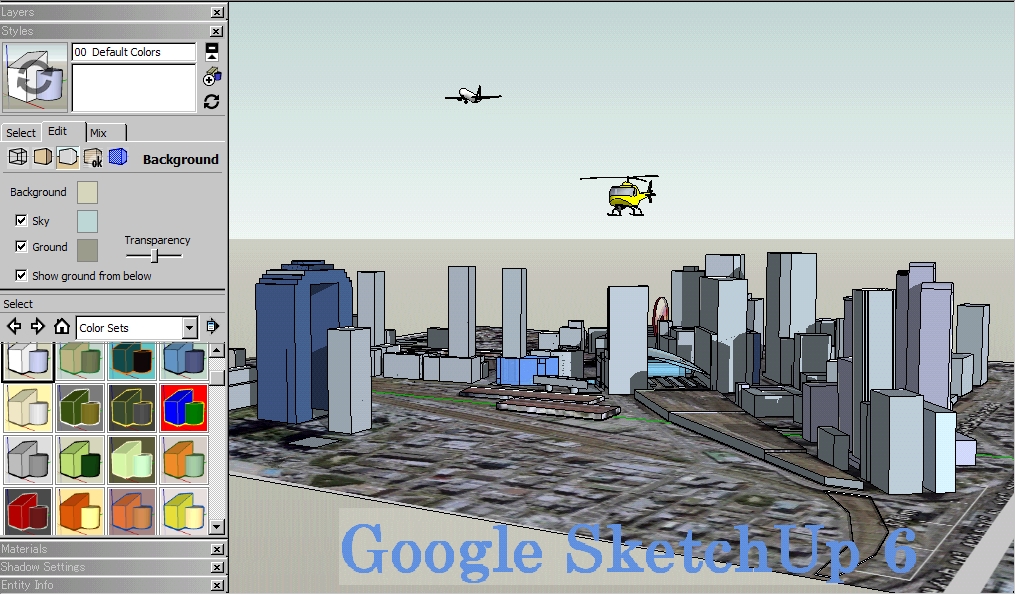Screen dimensions: 1016x595
Task: Select Background settings icon
Action: (67, 157)
